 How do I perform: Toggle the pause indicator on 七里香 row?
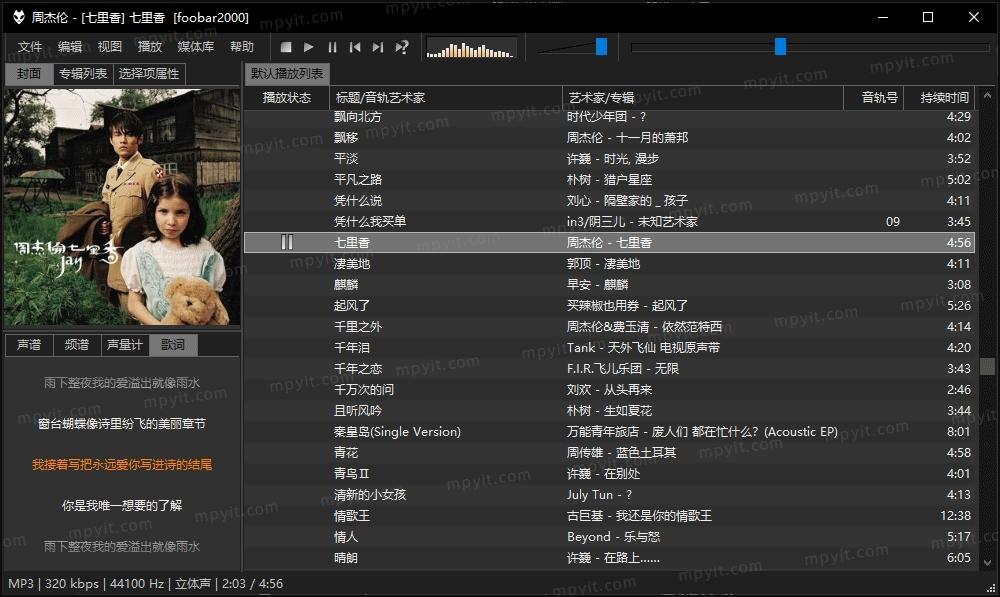286,242
